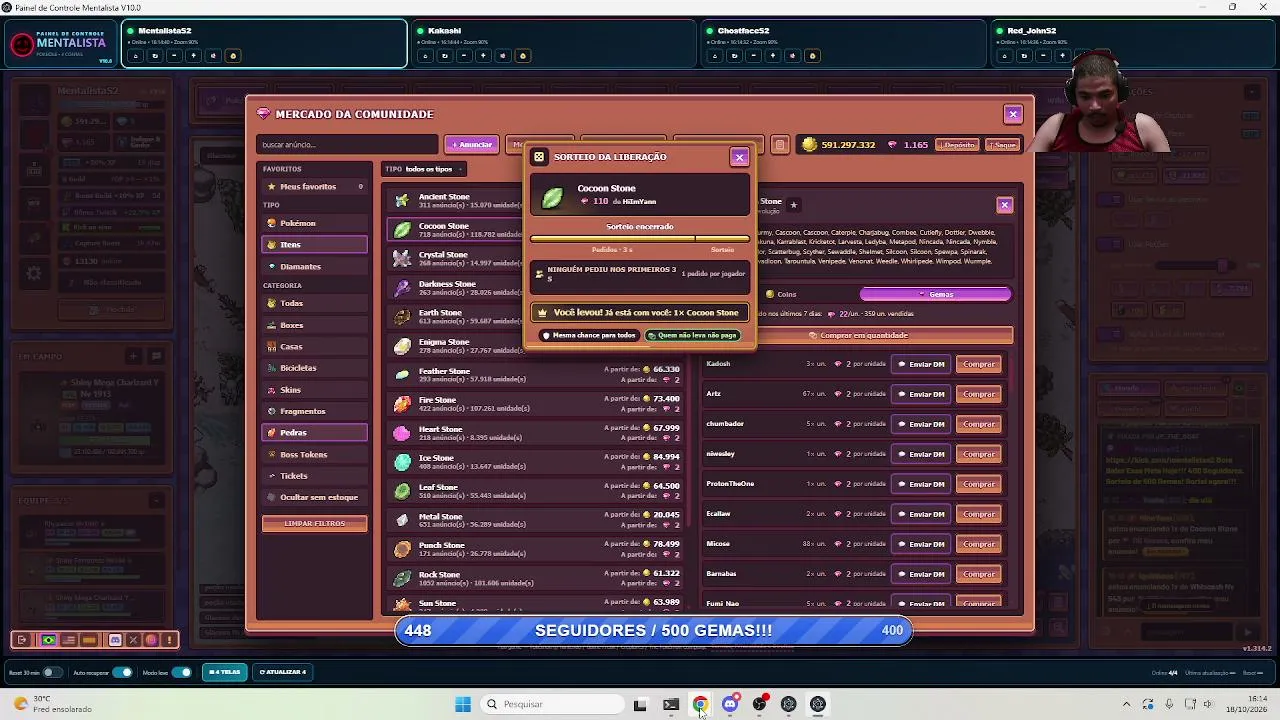Select the Diamantes type filter

pos(314,266)
